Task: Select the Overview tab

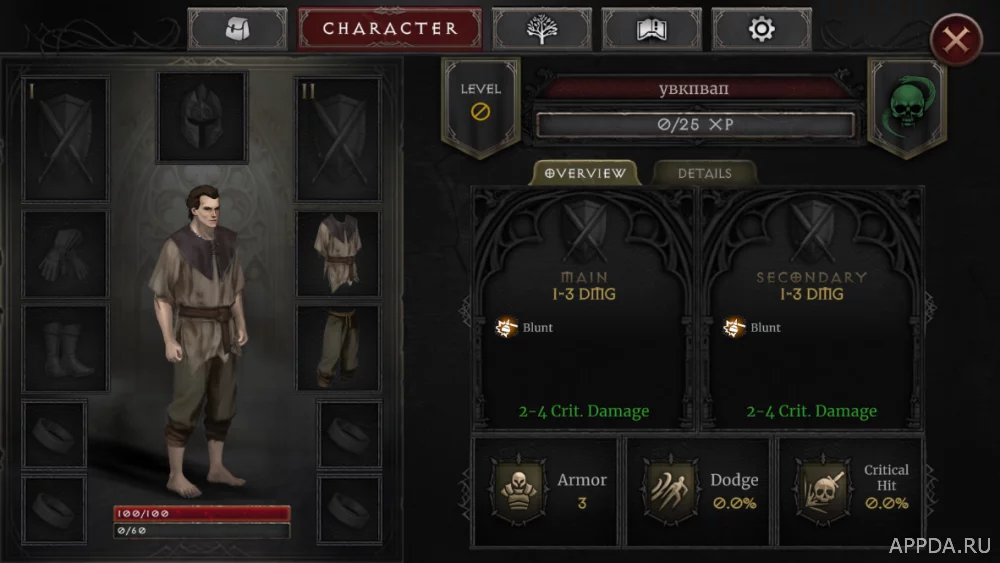Action: (x=585, y=173)
